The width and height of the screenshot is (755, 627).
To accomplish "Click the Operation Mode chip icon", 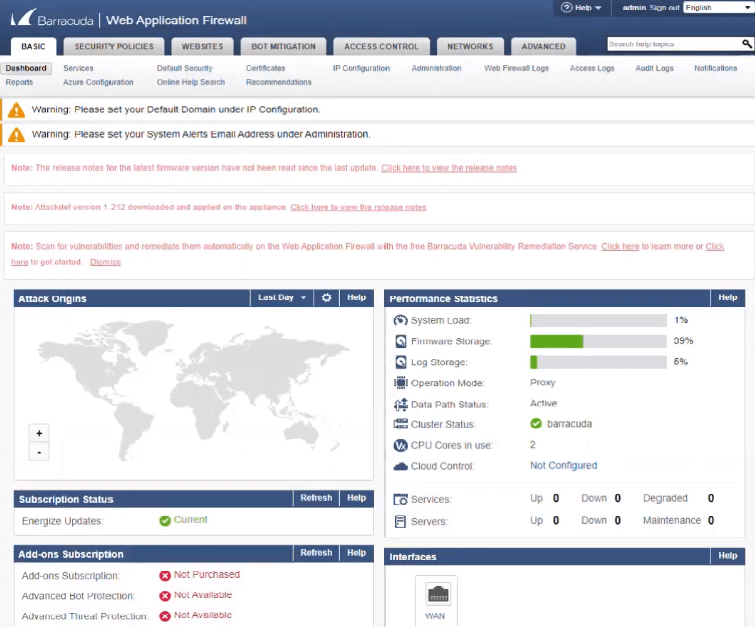I will click(x=401, y=383).
